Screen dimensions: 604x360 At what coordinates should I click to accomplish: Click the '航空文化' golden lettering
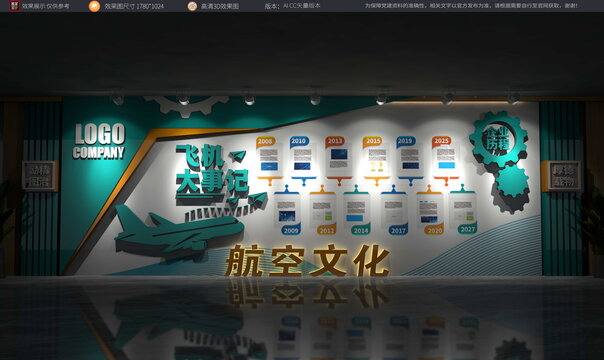[x=307, y=261]
